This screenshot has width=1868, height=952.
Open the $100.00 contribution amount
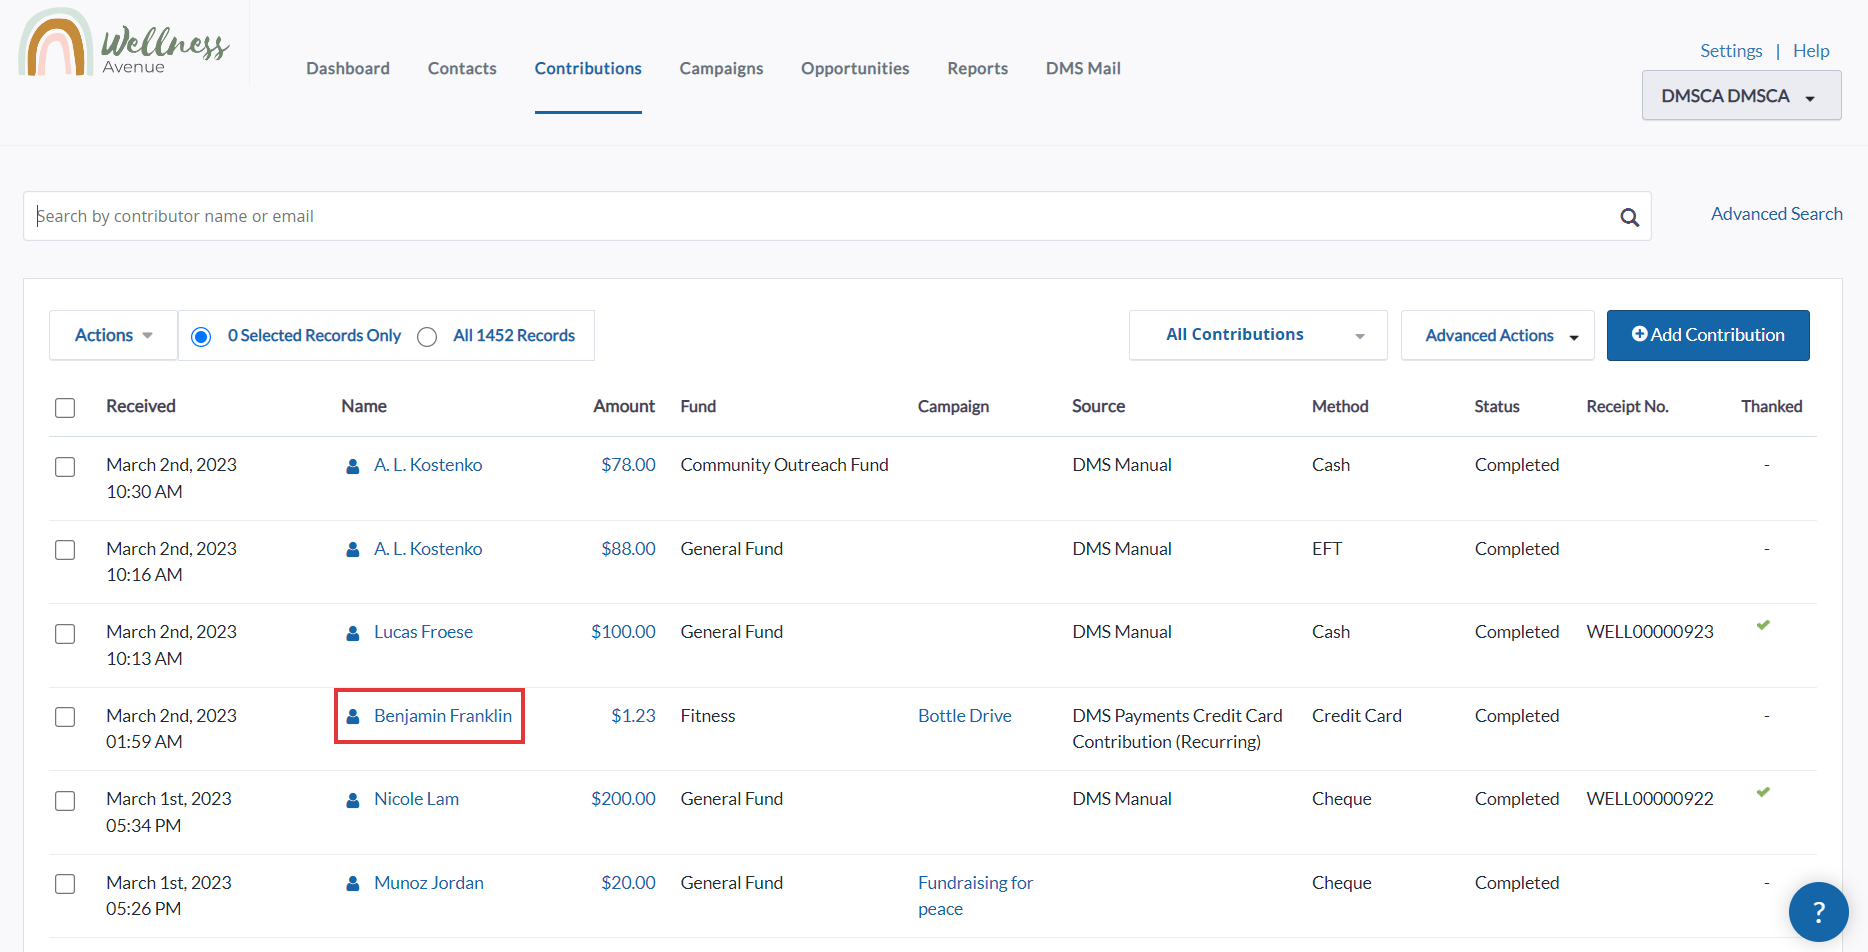[x=623, y=632]
